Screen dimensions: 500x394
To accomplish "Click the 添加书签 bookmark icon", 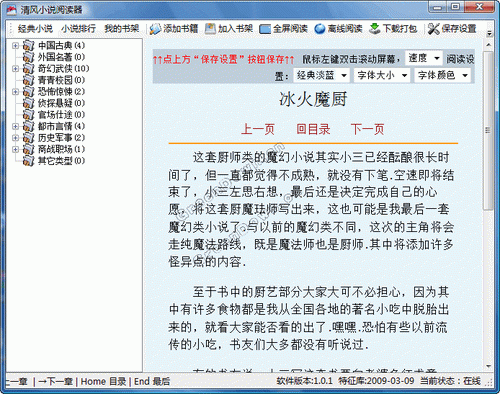I will (x=155, y=29).
